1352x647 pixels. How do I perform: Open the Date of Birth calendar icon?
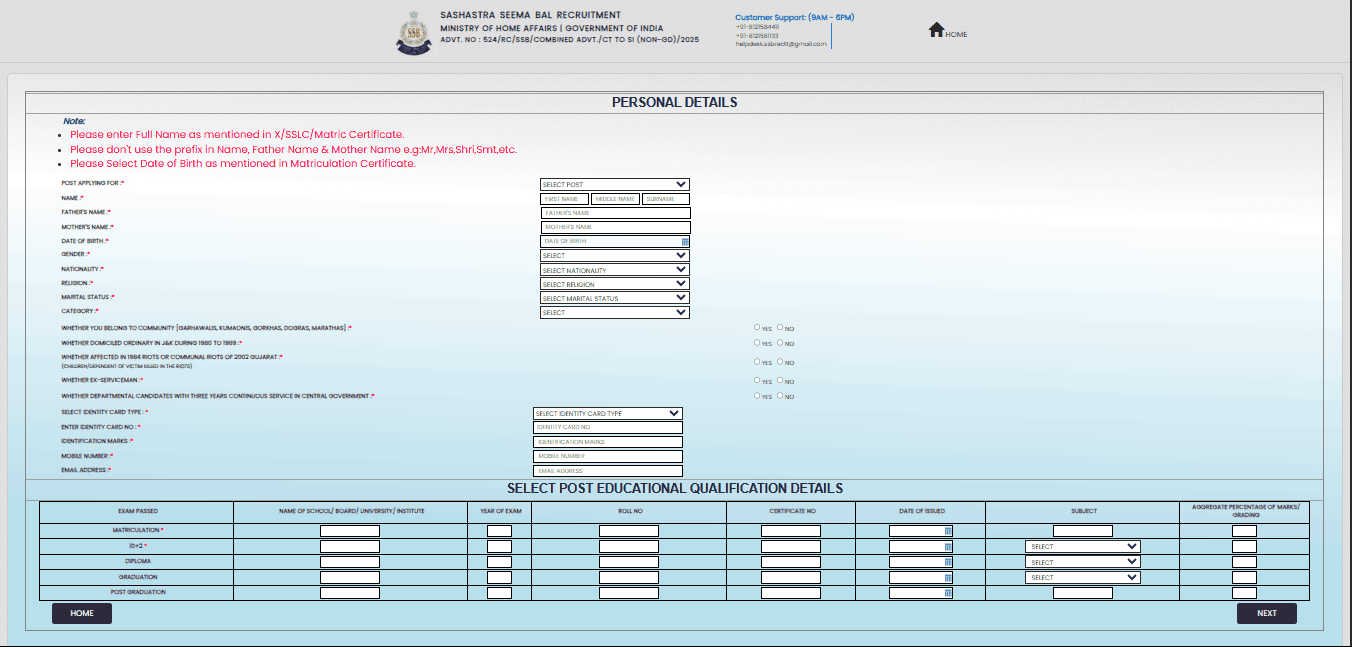[x=685, y=242]
